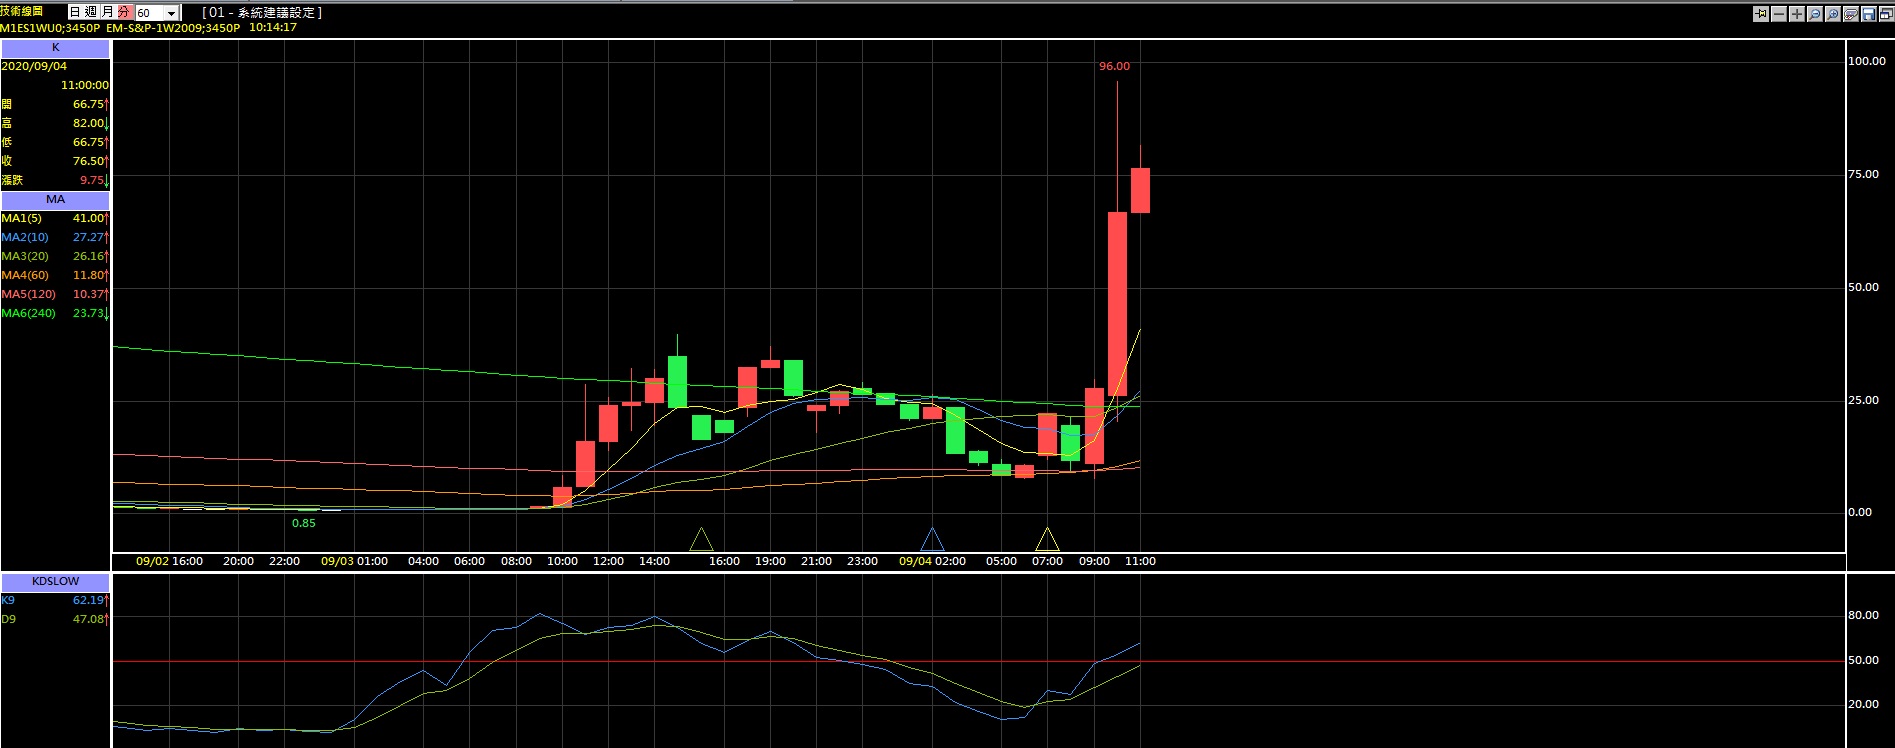Viewport: 1895px width, 748px height.
Task: Select the MA6(240) moving average row
Action: 55,313
